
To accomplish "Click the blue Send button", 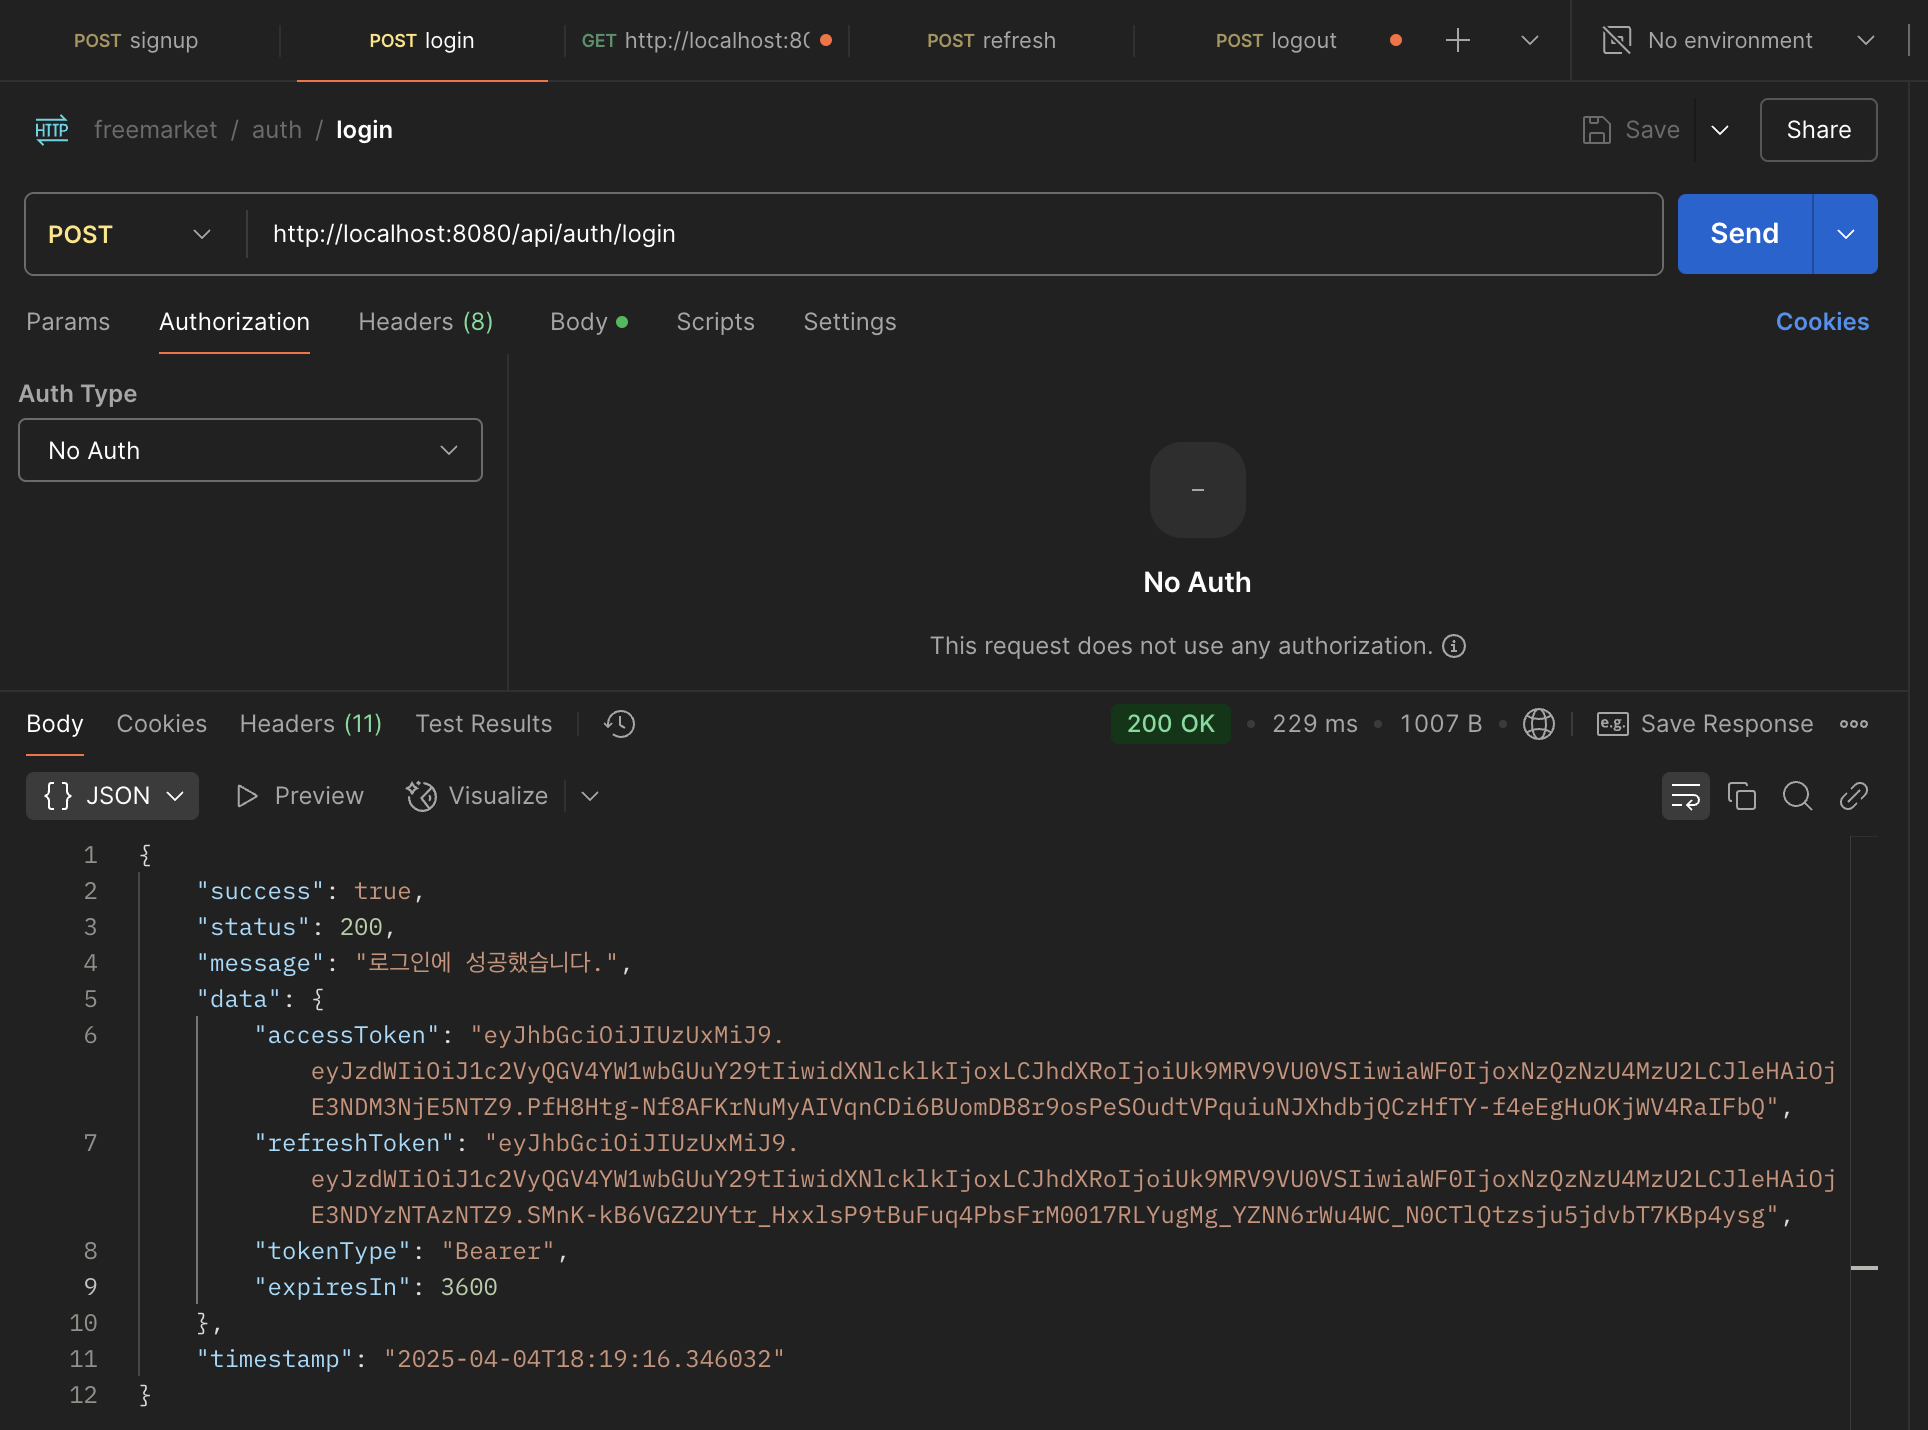I will coord(1744,234).
